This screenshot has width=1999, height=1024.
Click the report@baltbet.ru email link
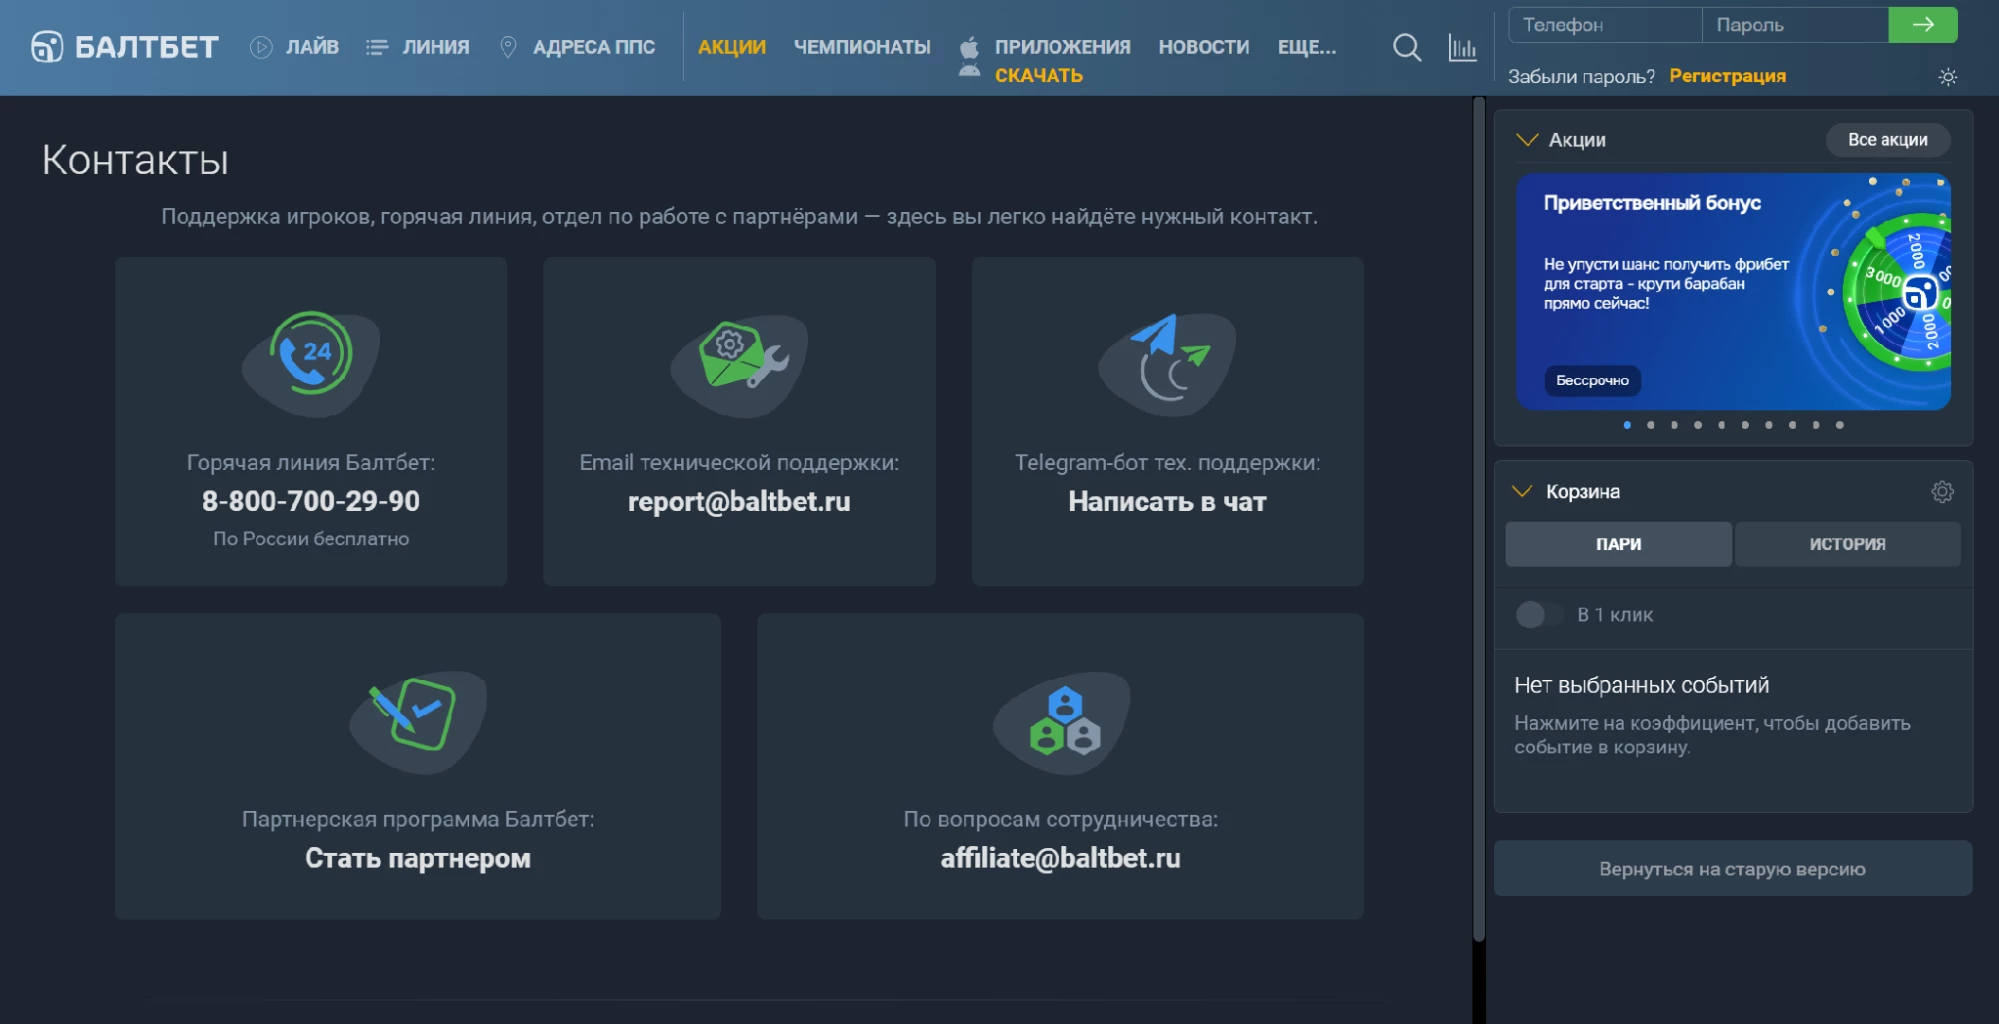(739, 502)
